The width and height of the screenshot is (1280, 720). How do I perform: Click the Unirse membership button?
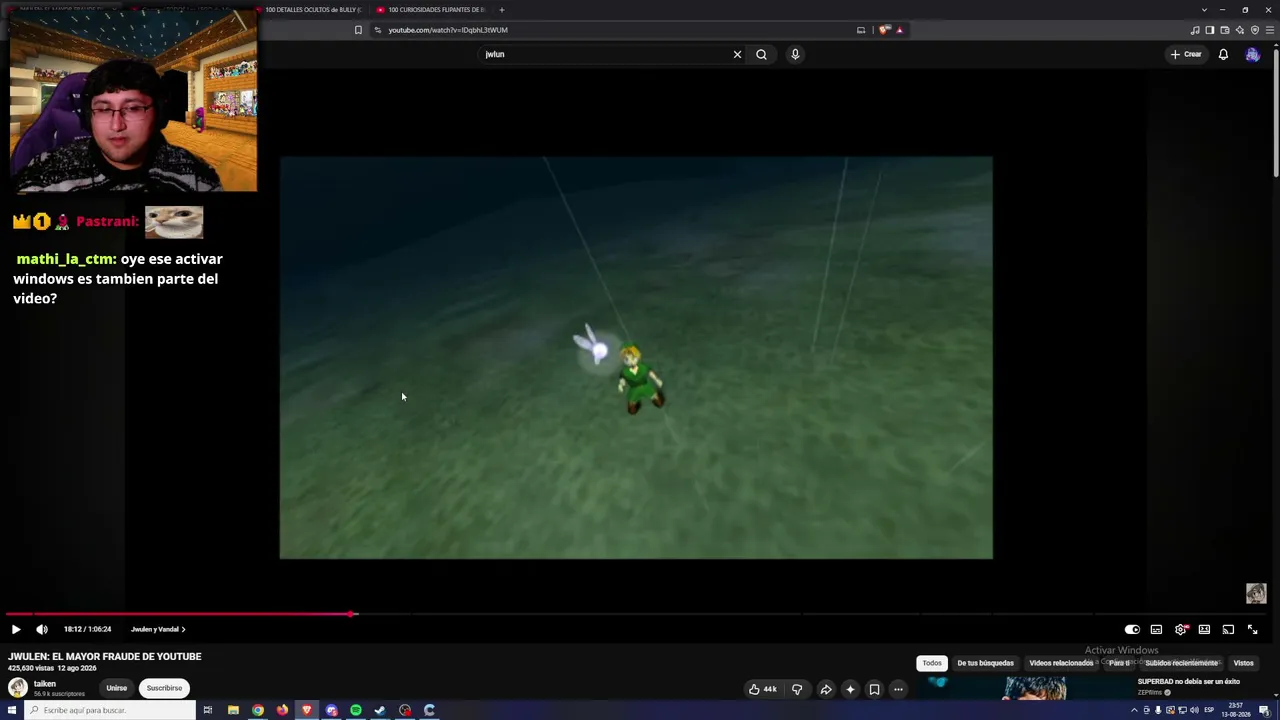click(117, 688)
